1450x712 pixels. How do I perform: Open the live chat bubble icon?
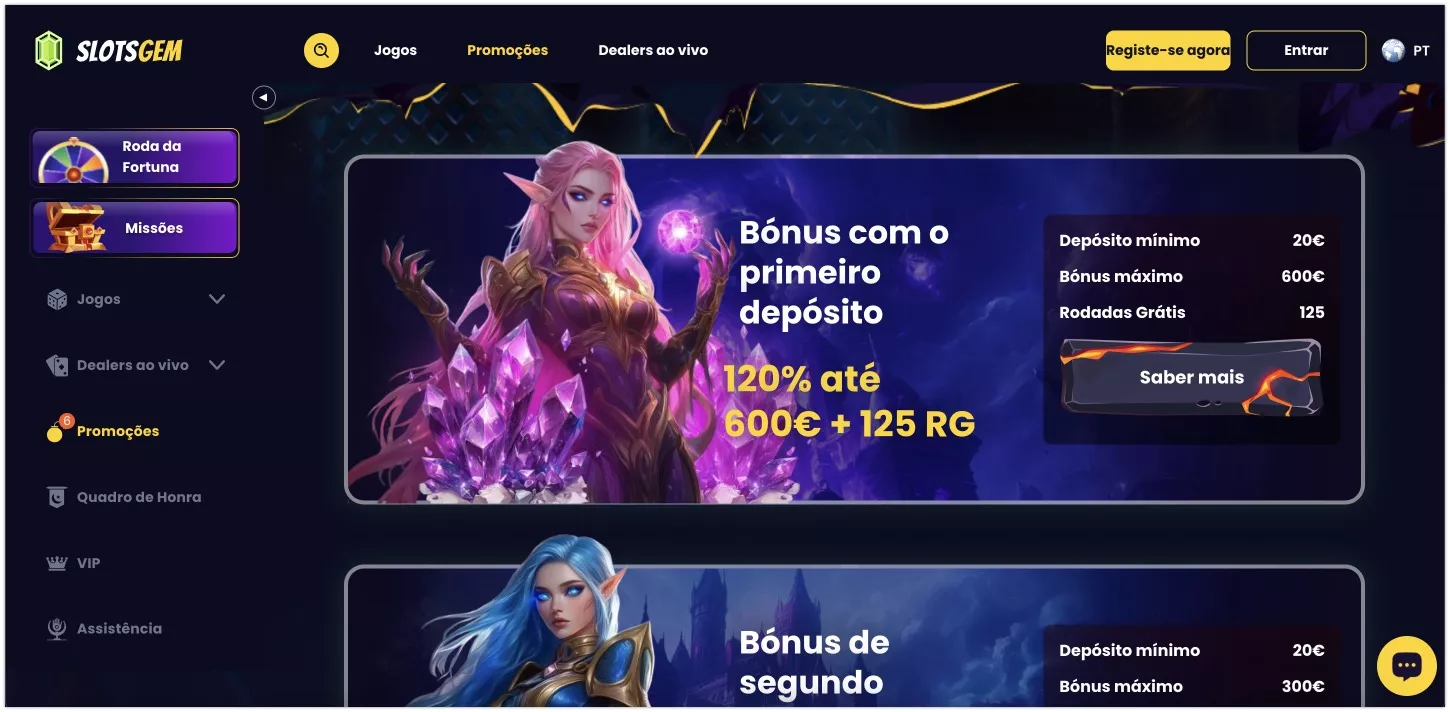1406,666
